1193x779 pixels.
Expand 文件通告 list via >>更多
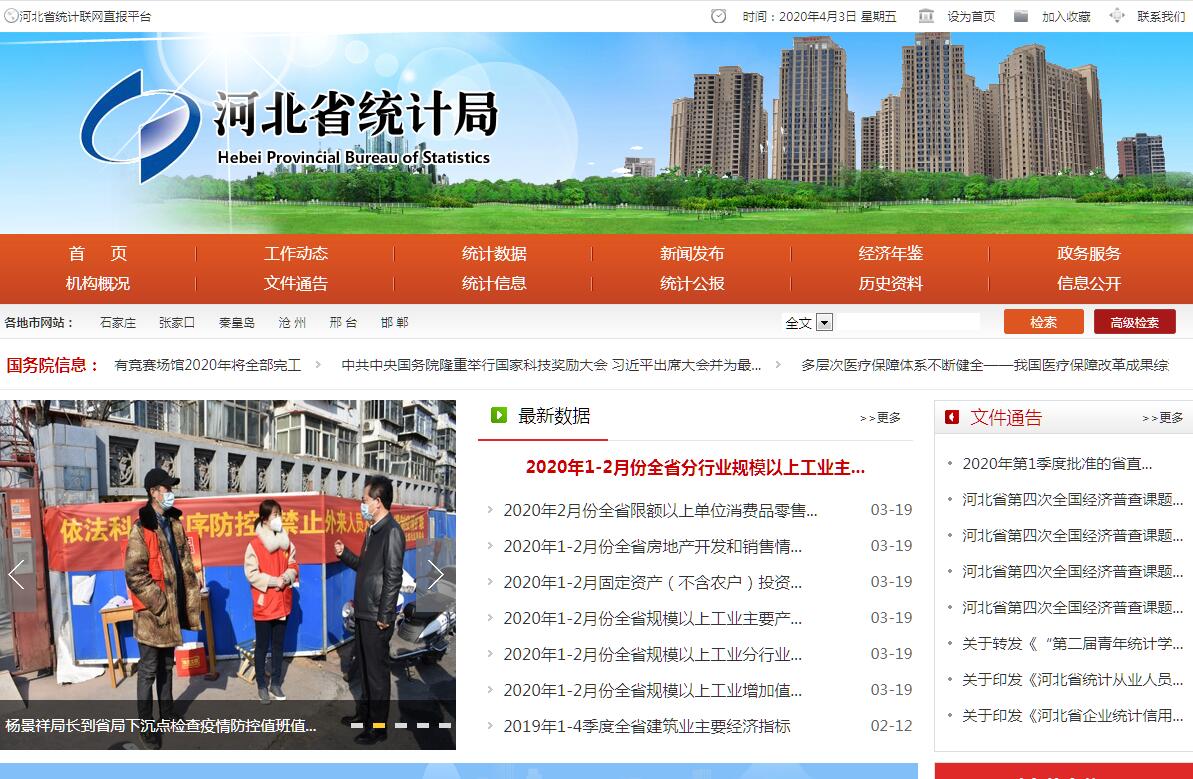pyautogui.click(x=1162, y=418)
